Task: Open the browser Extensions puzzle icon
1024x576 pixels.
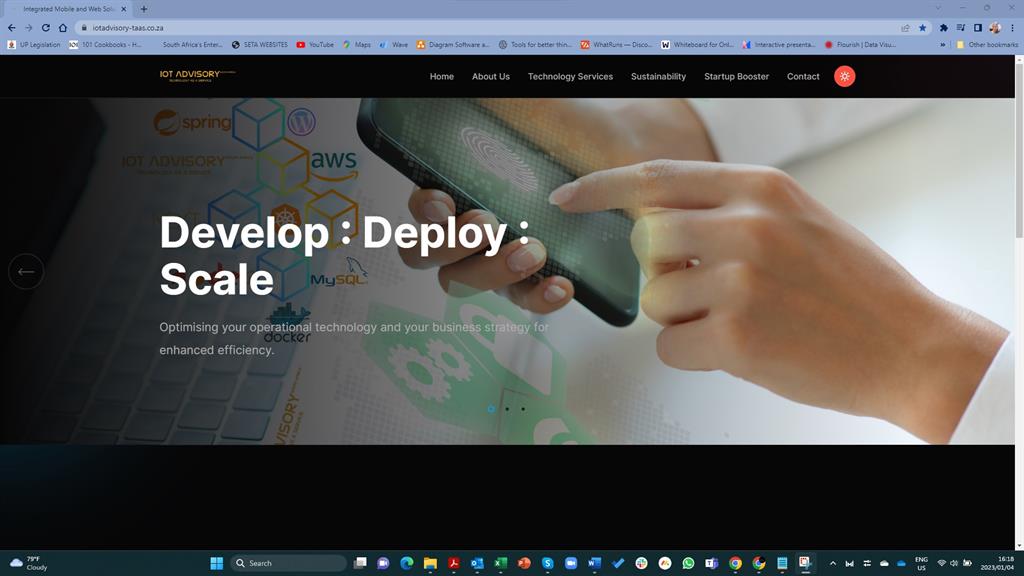Action: [x=943, y=28]
